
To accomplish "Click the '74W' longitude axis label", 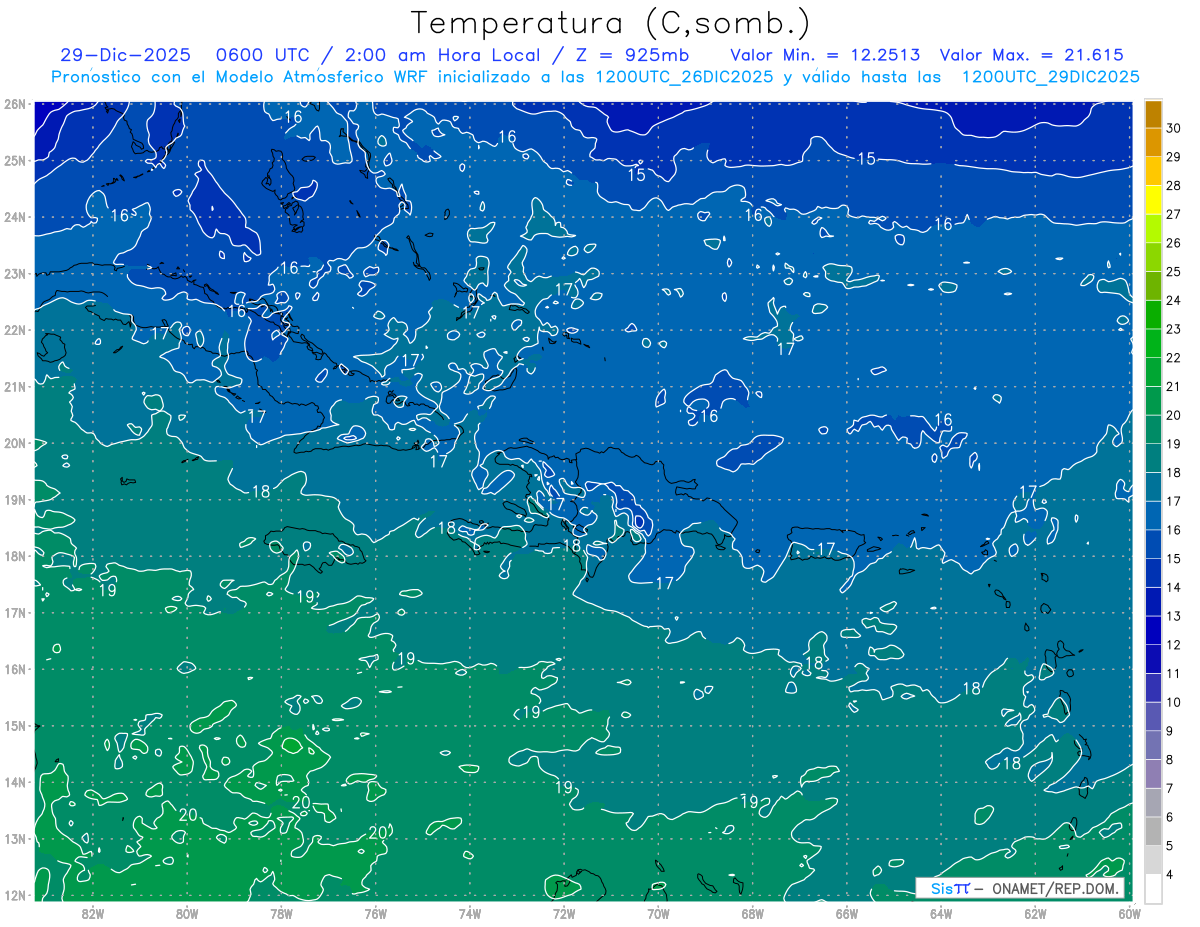I will [x=470, y=912].
